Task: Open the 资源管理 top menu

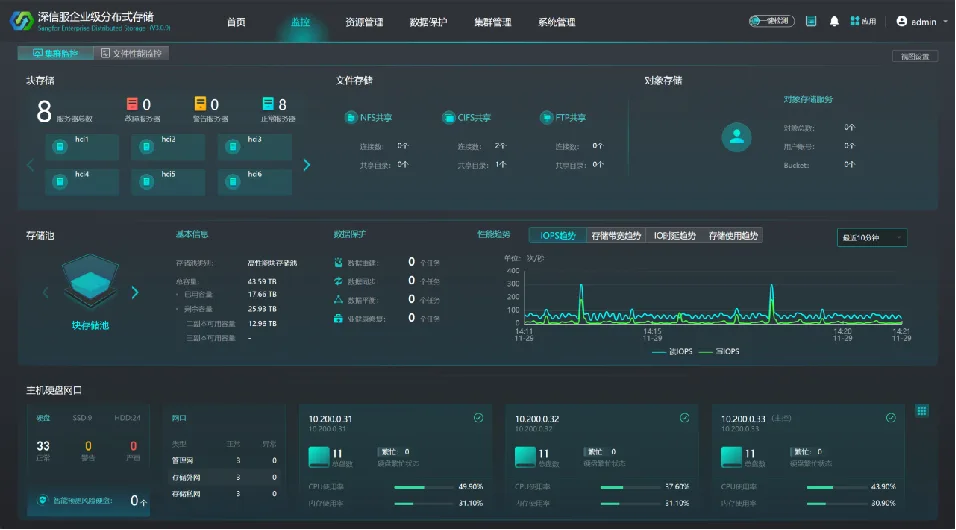Action: [364, 22]
